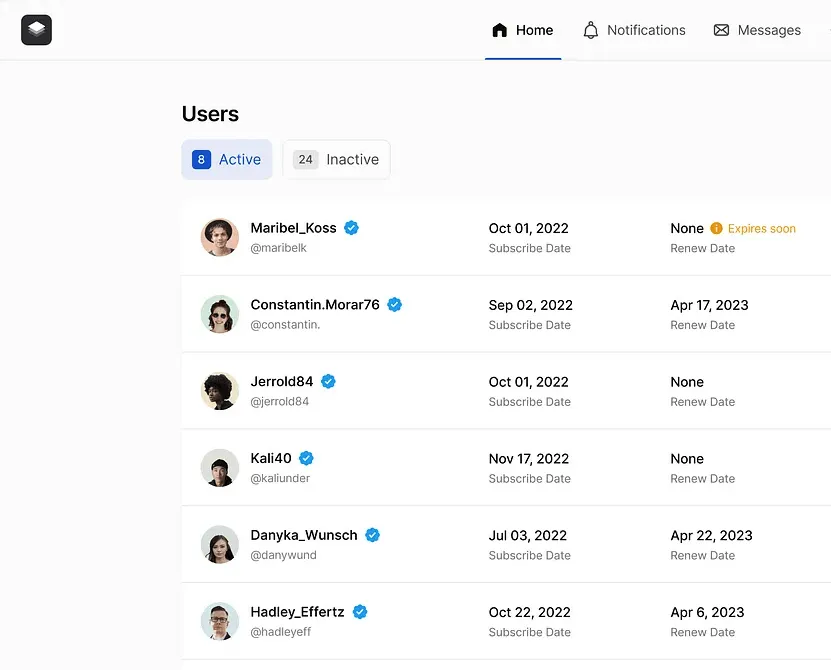Open the Kali40 username link
The width and height of the screenshot is (831, 670).
[271, 459]
